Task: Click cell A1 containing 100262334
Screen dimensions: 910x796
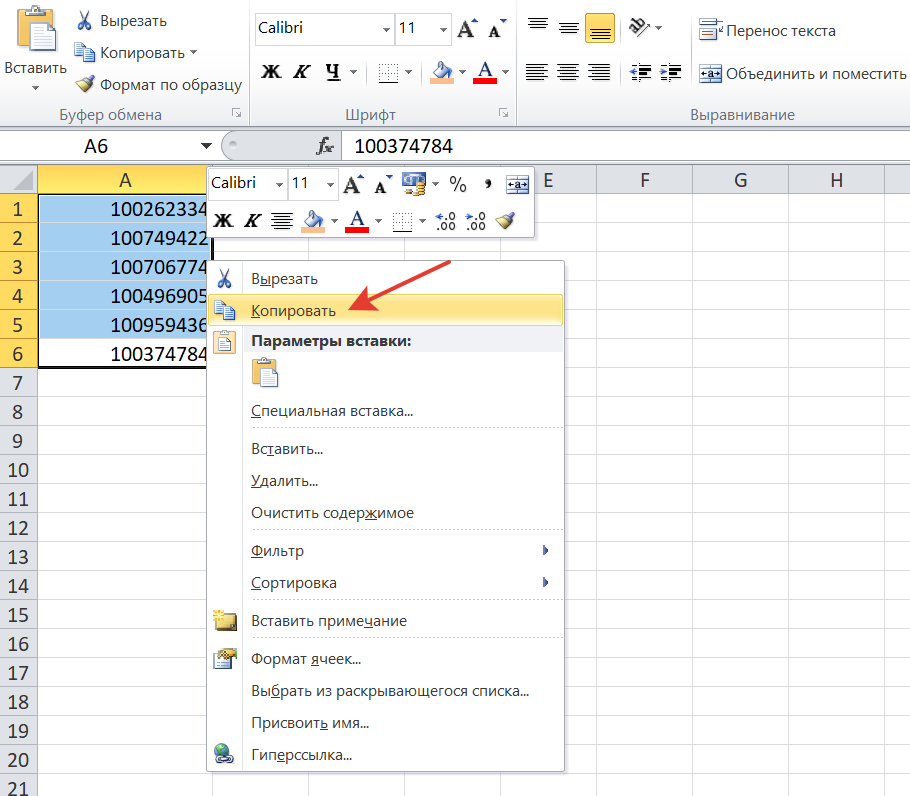Action: [124, 209]
